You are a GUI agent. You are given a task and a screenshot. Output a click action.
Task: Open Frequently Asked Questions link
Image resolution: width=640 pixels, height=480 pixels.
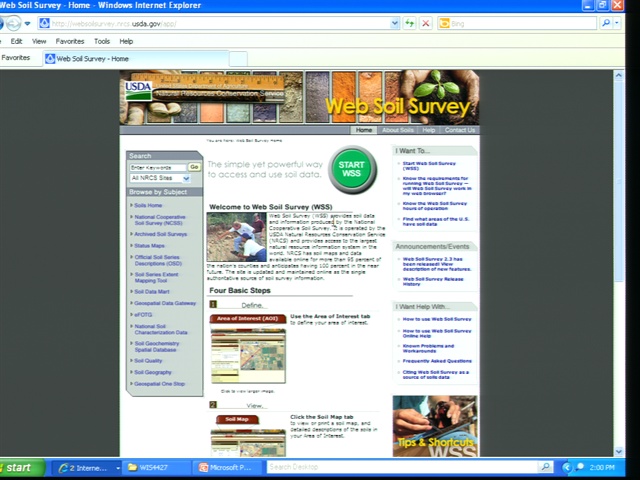pyautogui.click(x=437, y=361)
